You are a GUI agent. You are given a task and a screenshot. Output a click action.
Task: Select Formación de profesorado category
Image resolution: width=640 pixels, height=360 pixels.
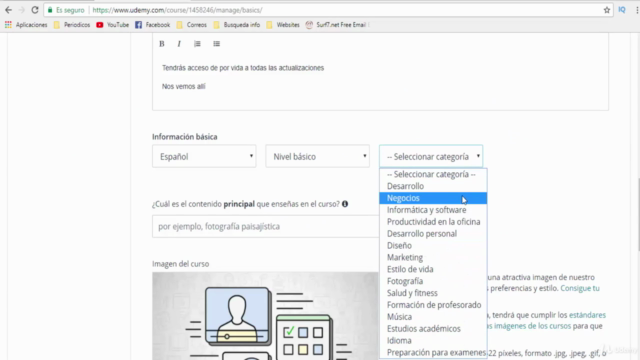pos(433,304)
